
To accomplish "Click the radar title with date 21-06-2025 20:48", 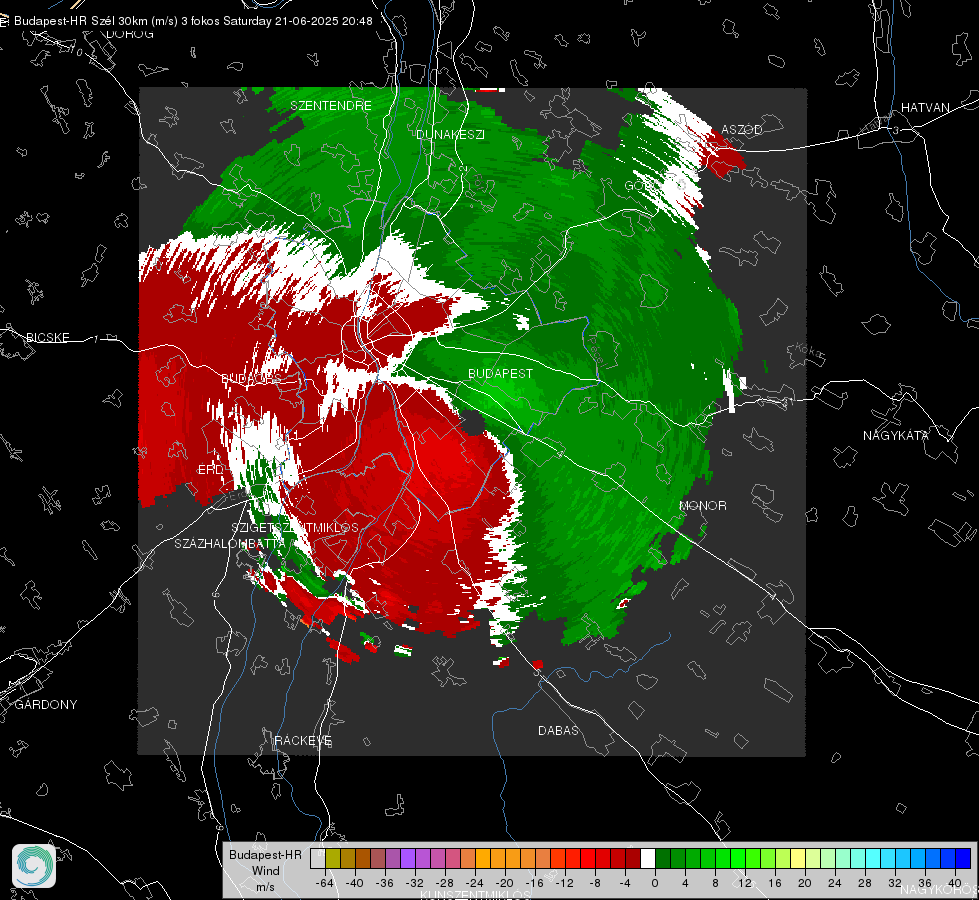I will click(x=193, y=21).
